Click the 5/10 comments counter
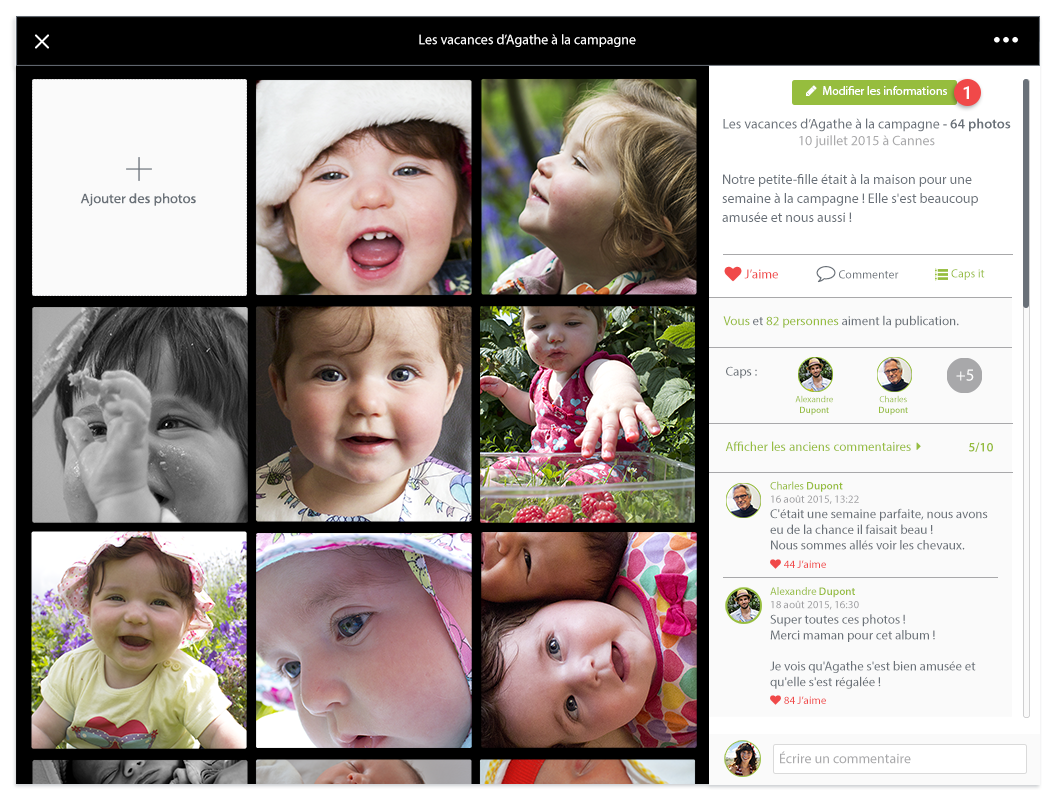The height and width of the screenshot is (804, 1056). click(x=981, y=447)
